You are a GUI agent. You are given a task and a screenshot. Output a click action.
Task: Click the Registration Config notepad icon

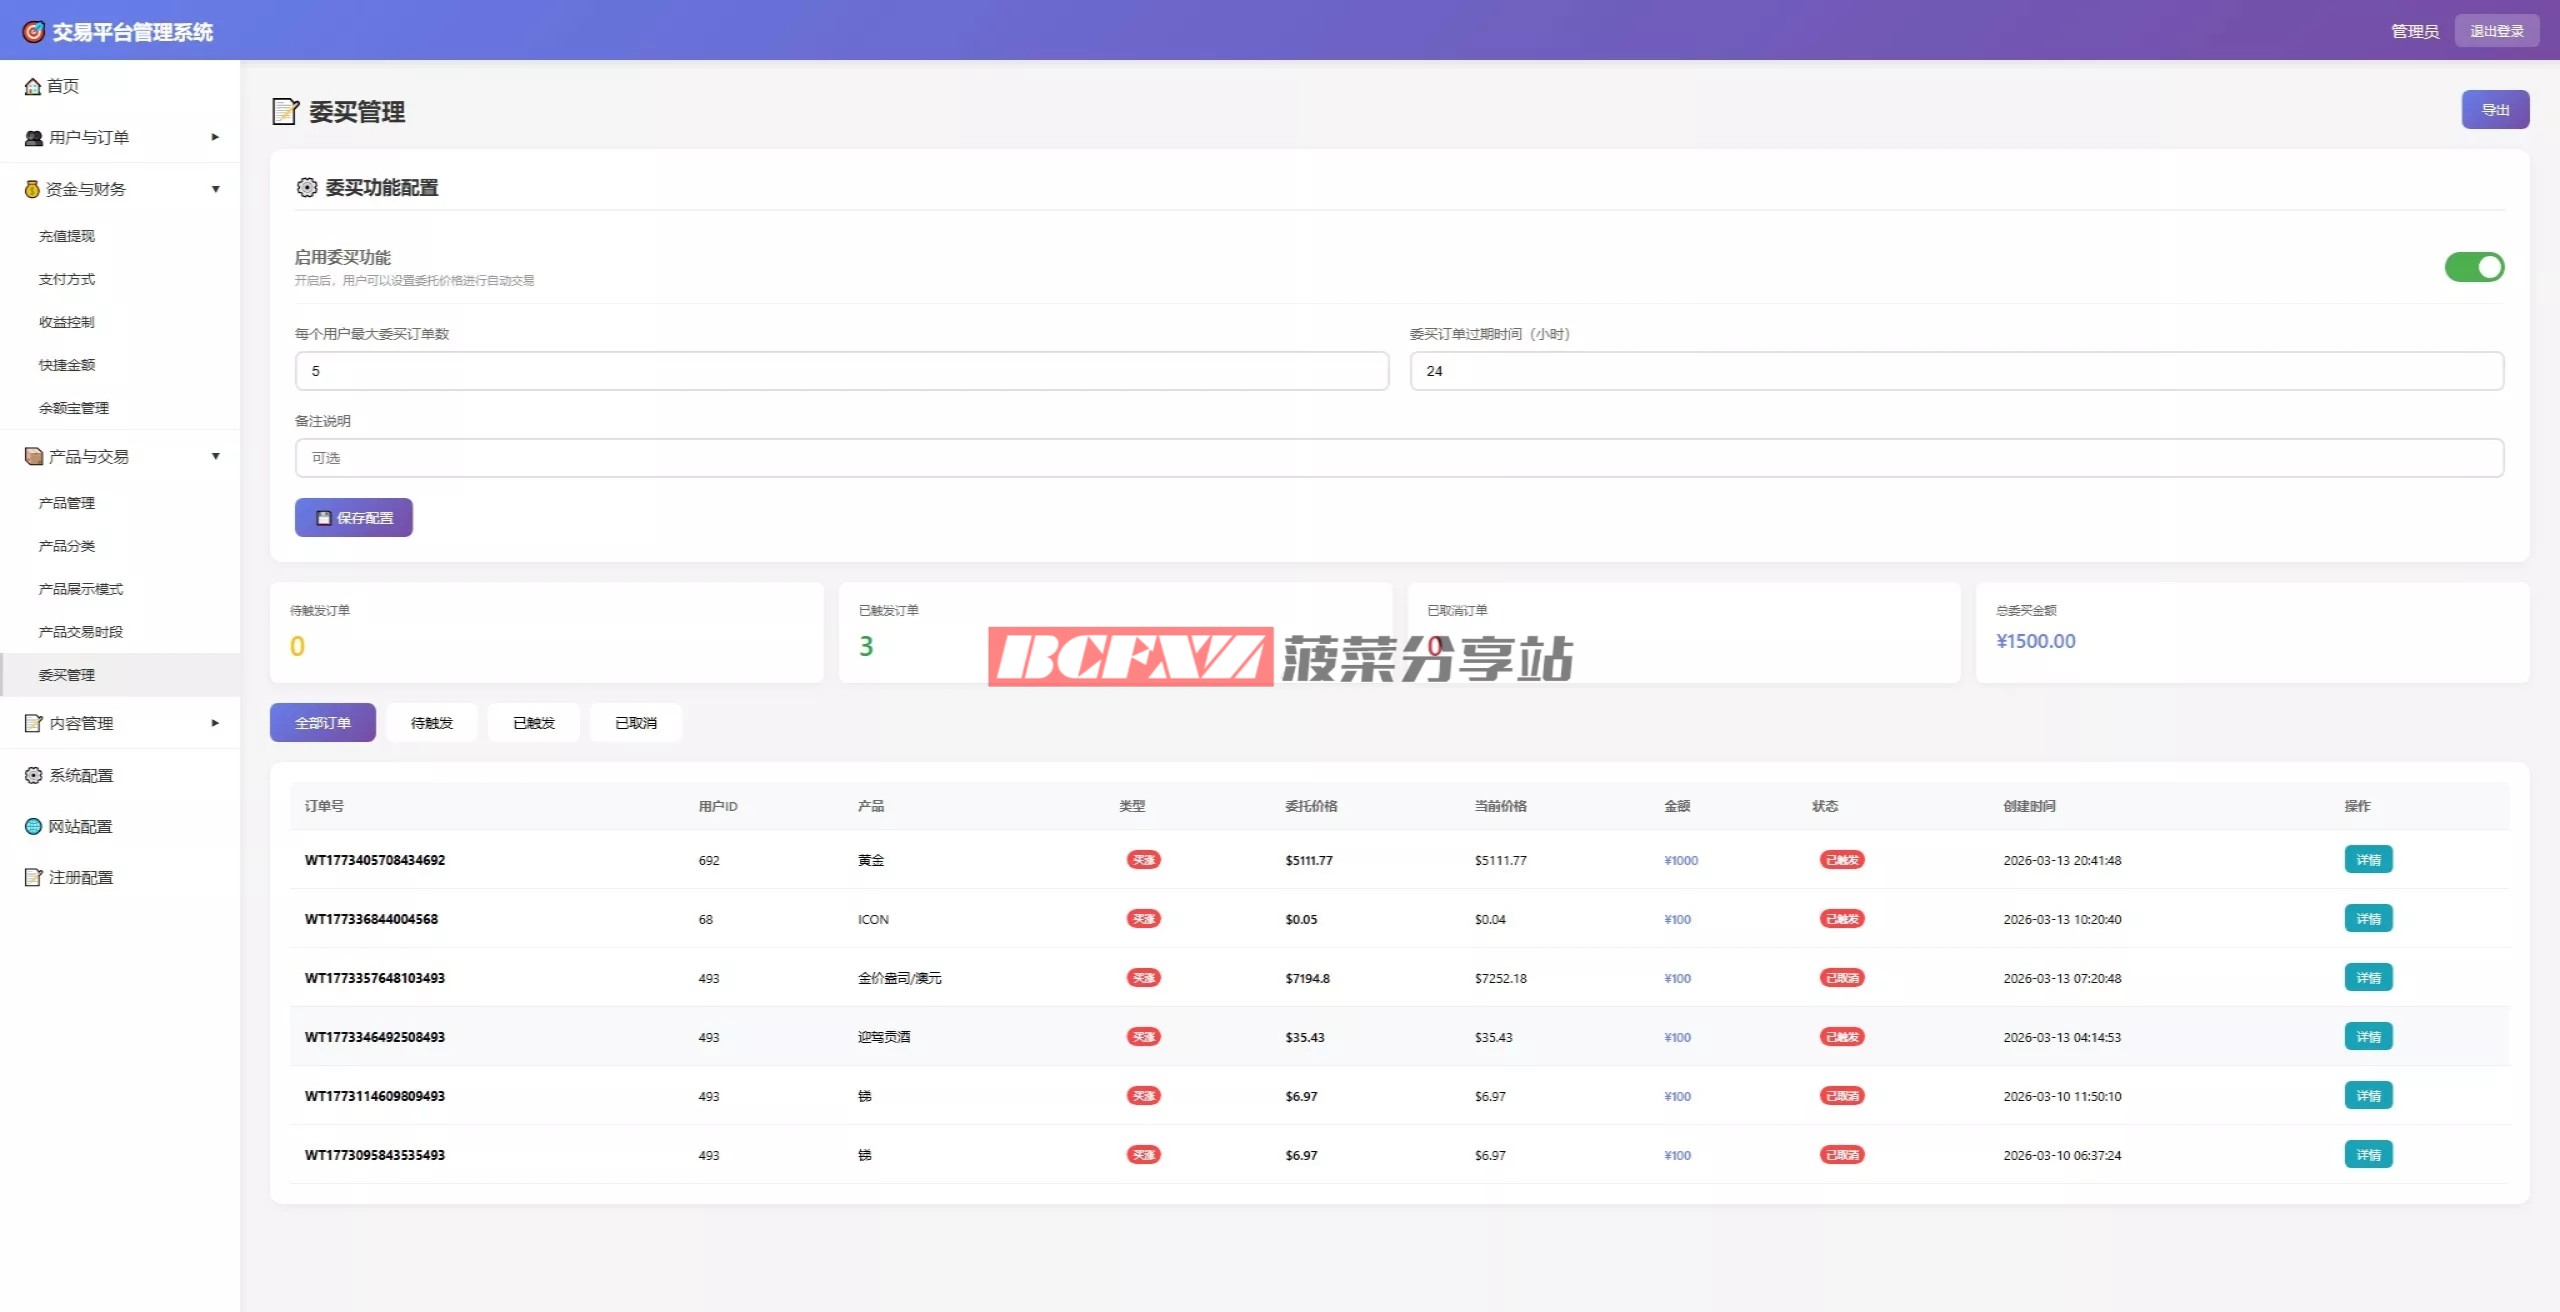click(x=33, y=877)
